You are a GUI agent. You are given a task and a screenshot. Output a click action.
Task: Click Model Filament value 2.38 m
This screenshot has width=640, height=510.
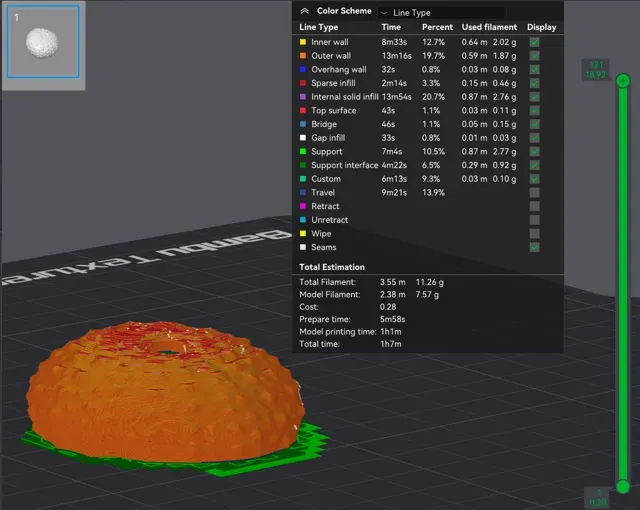point(393,295)
